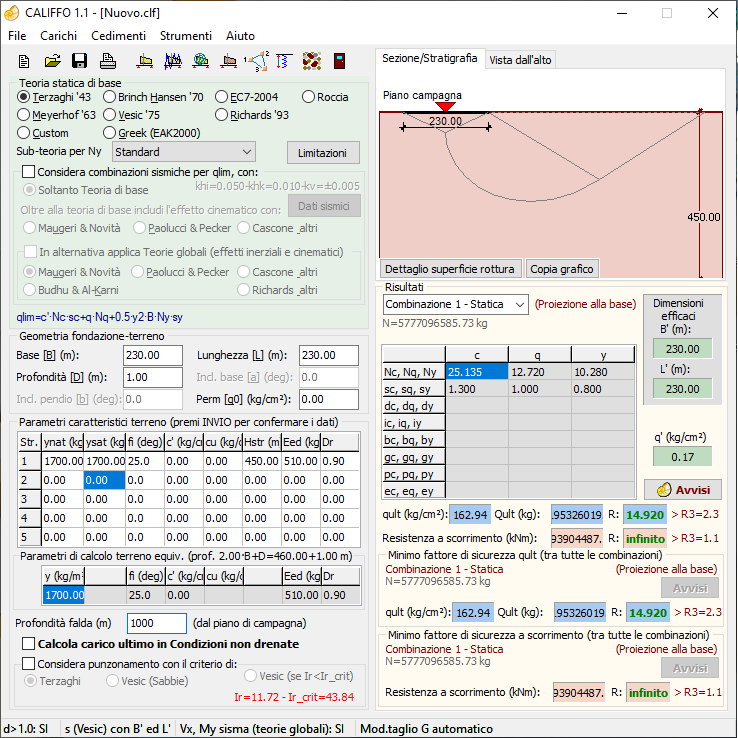Click the highlighted y 1700.00 equivalent soil cell
The width and height of the screenshot is (738, 738).
tap(64, 595)
